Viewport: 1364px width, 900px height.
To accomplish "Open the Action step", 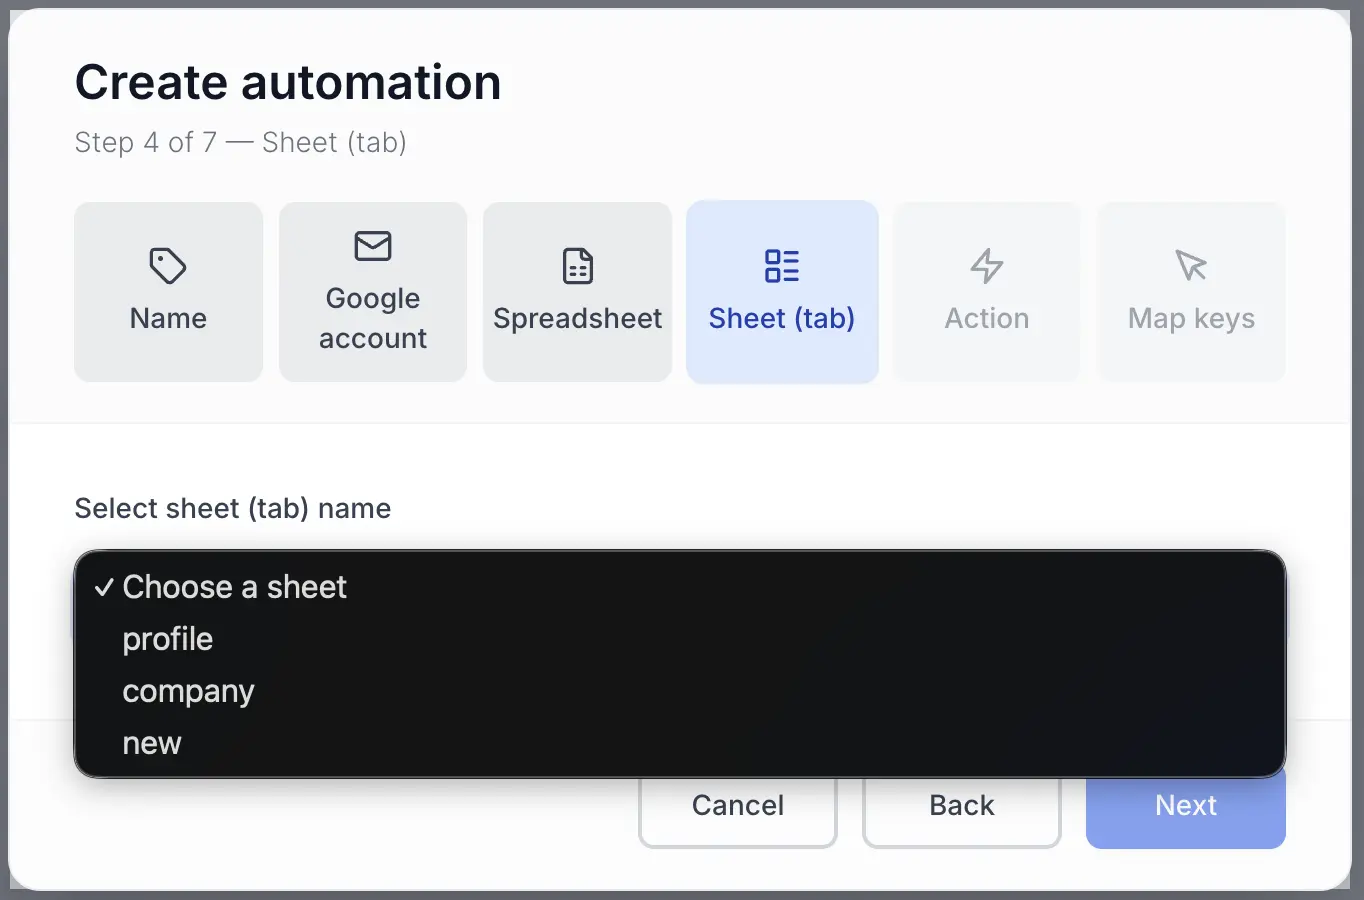I will point(986,292).
